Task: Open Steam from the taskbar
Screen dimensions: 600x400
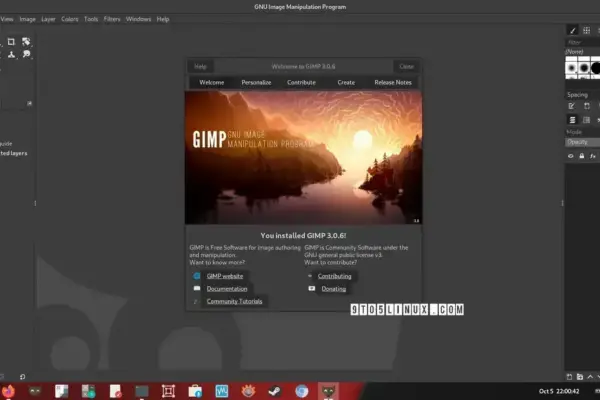Action: 274,391
